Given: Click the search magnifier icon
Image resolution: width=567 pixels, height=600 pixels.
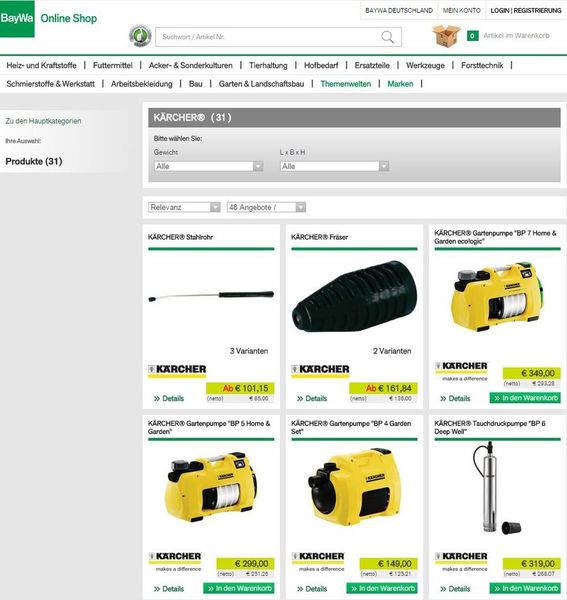Looking at the screenshot, I should point(387,37).
